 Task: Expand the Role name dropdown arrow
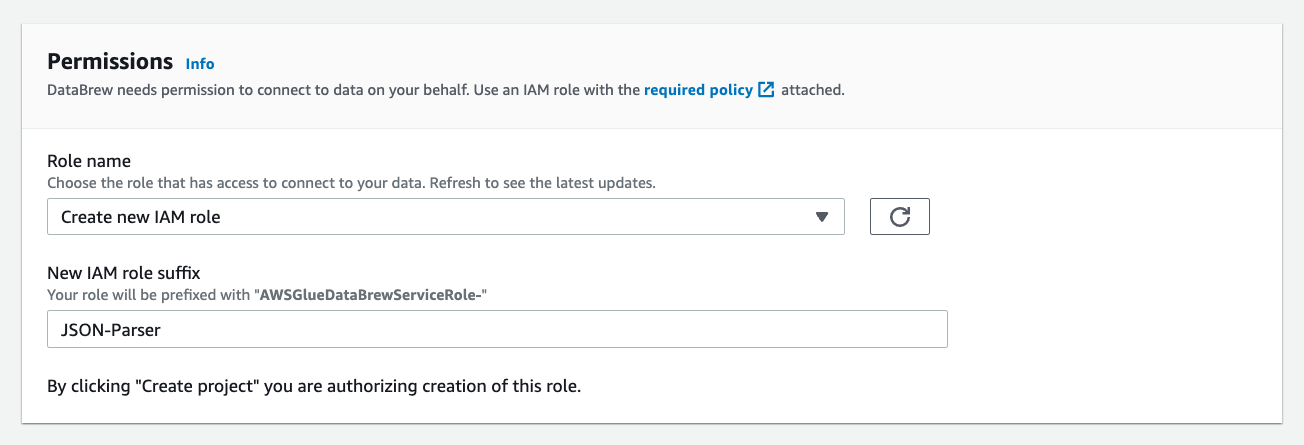tap(822, 217)
